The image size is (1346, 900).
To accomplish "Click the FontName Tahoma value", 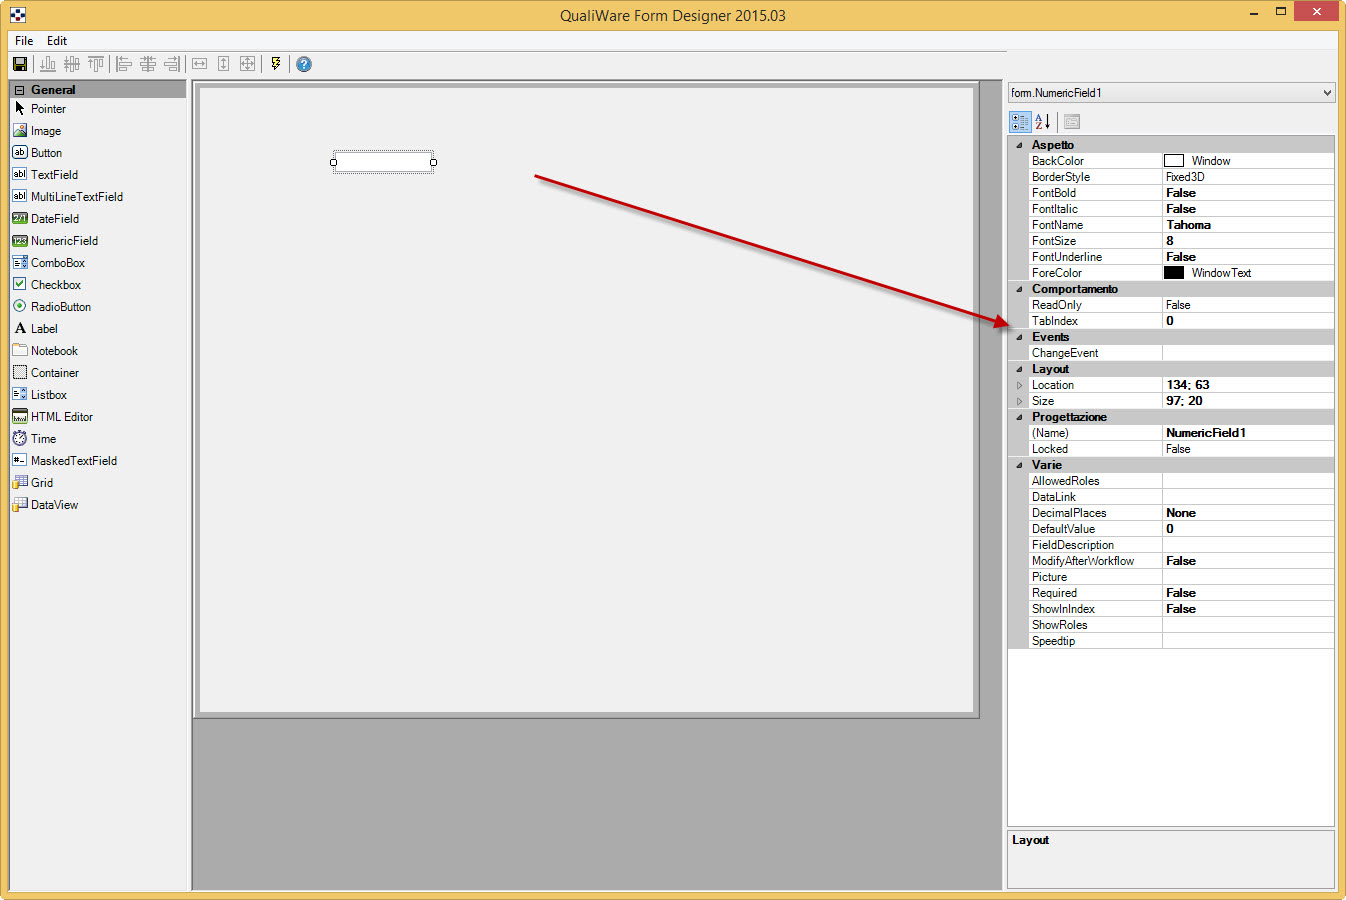I will click(x=1248, y=225).
